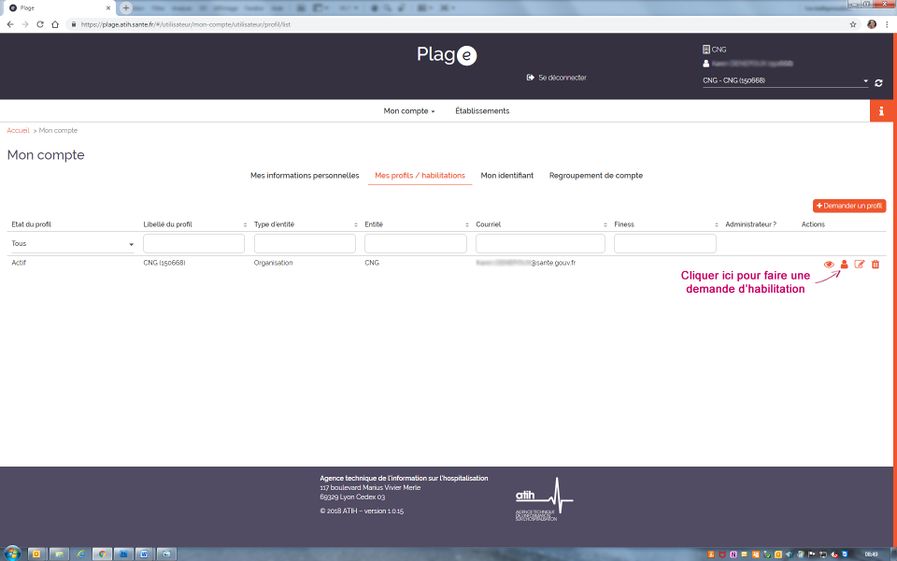Select the Actif status cell
Image resolution: width=897 pixels, height=561 pixels.
[19, 263]
